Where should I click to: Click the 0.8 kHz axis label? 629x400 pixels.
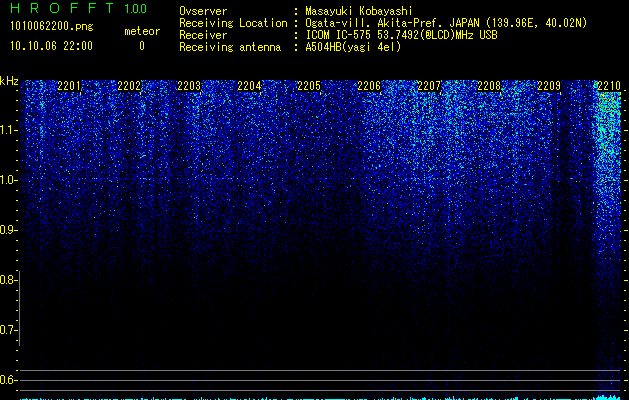click(x=8, y=280)
